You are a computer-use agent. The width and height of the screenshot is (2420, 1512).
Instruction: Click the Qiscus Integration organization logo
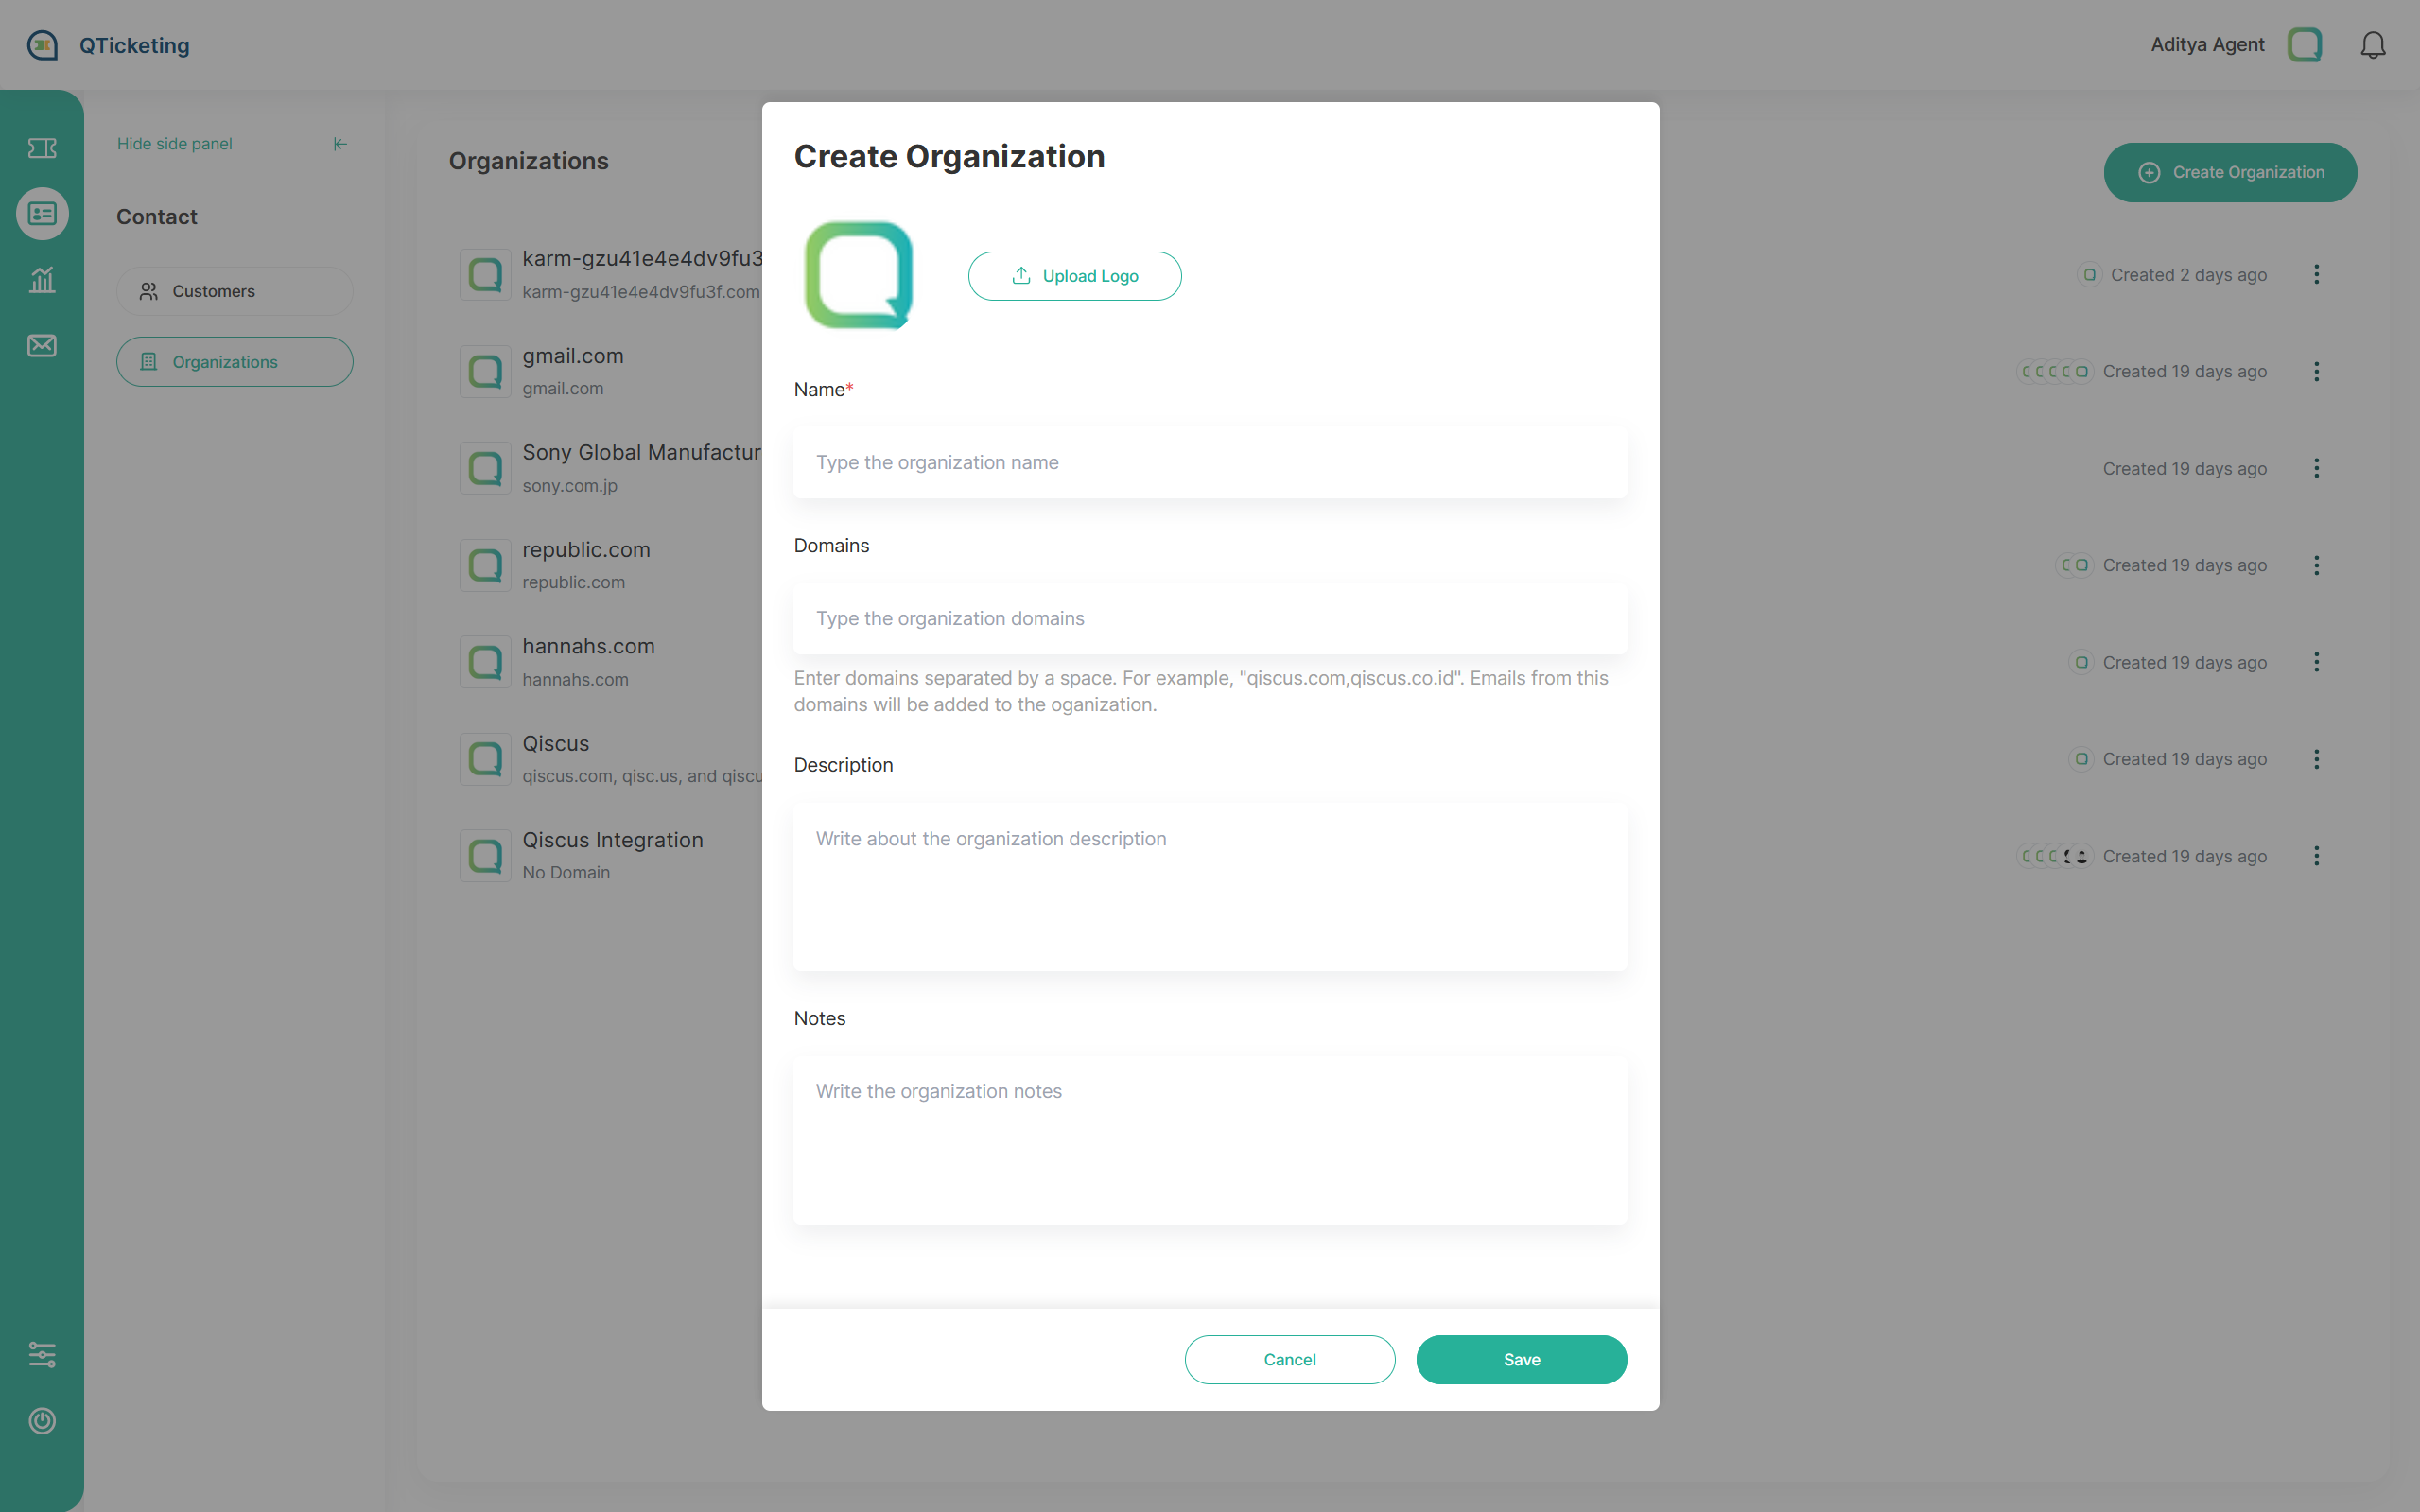click(x=486, y=856)
